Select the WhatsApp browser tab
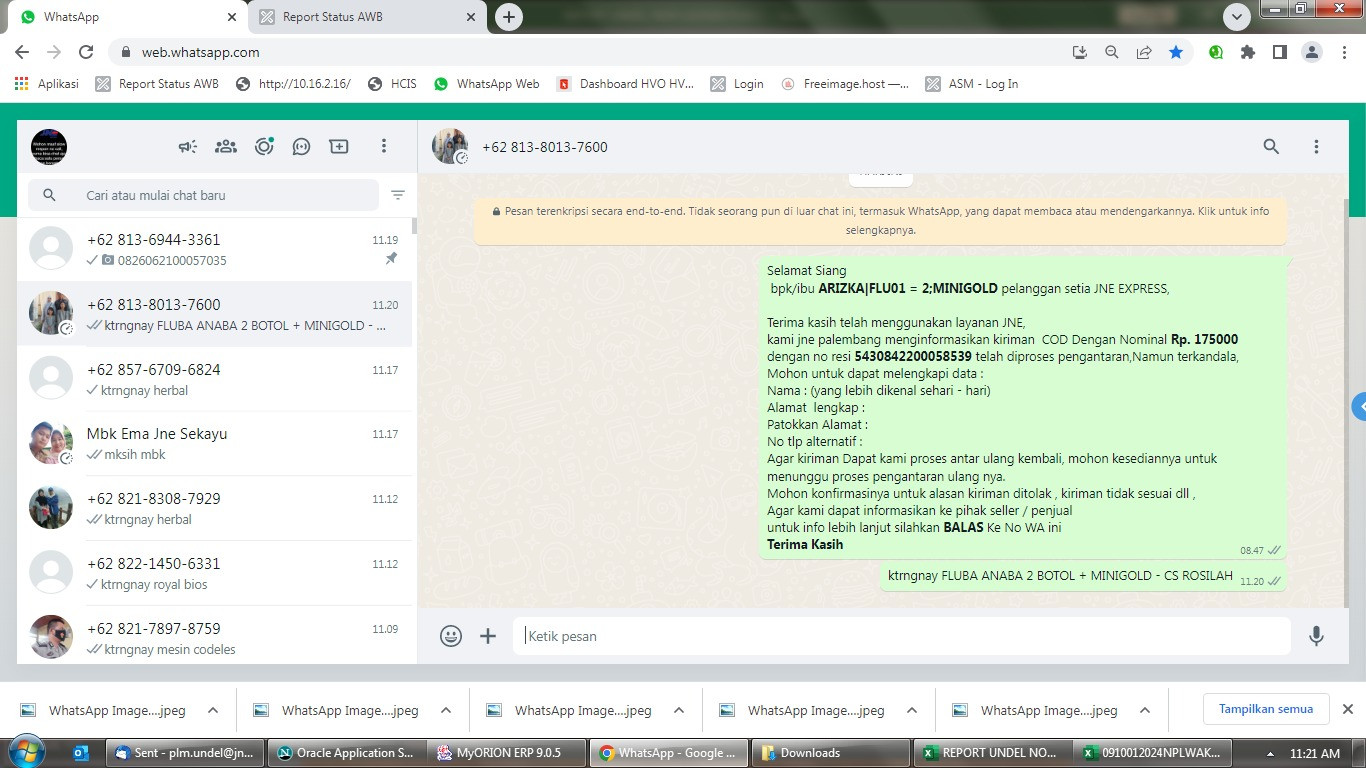This screenshot has width=1366, height=768. (128, 17)
